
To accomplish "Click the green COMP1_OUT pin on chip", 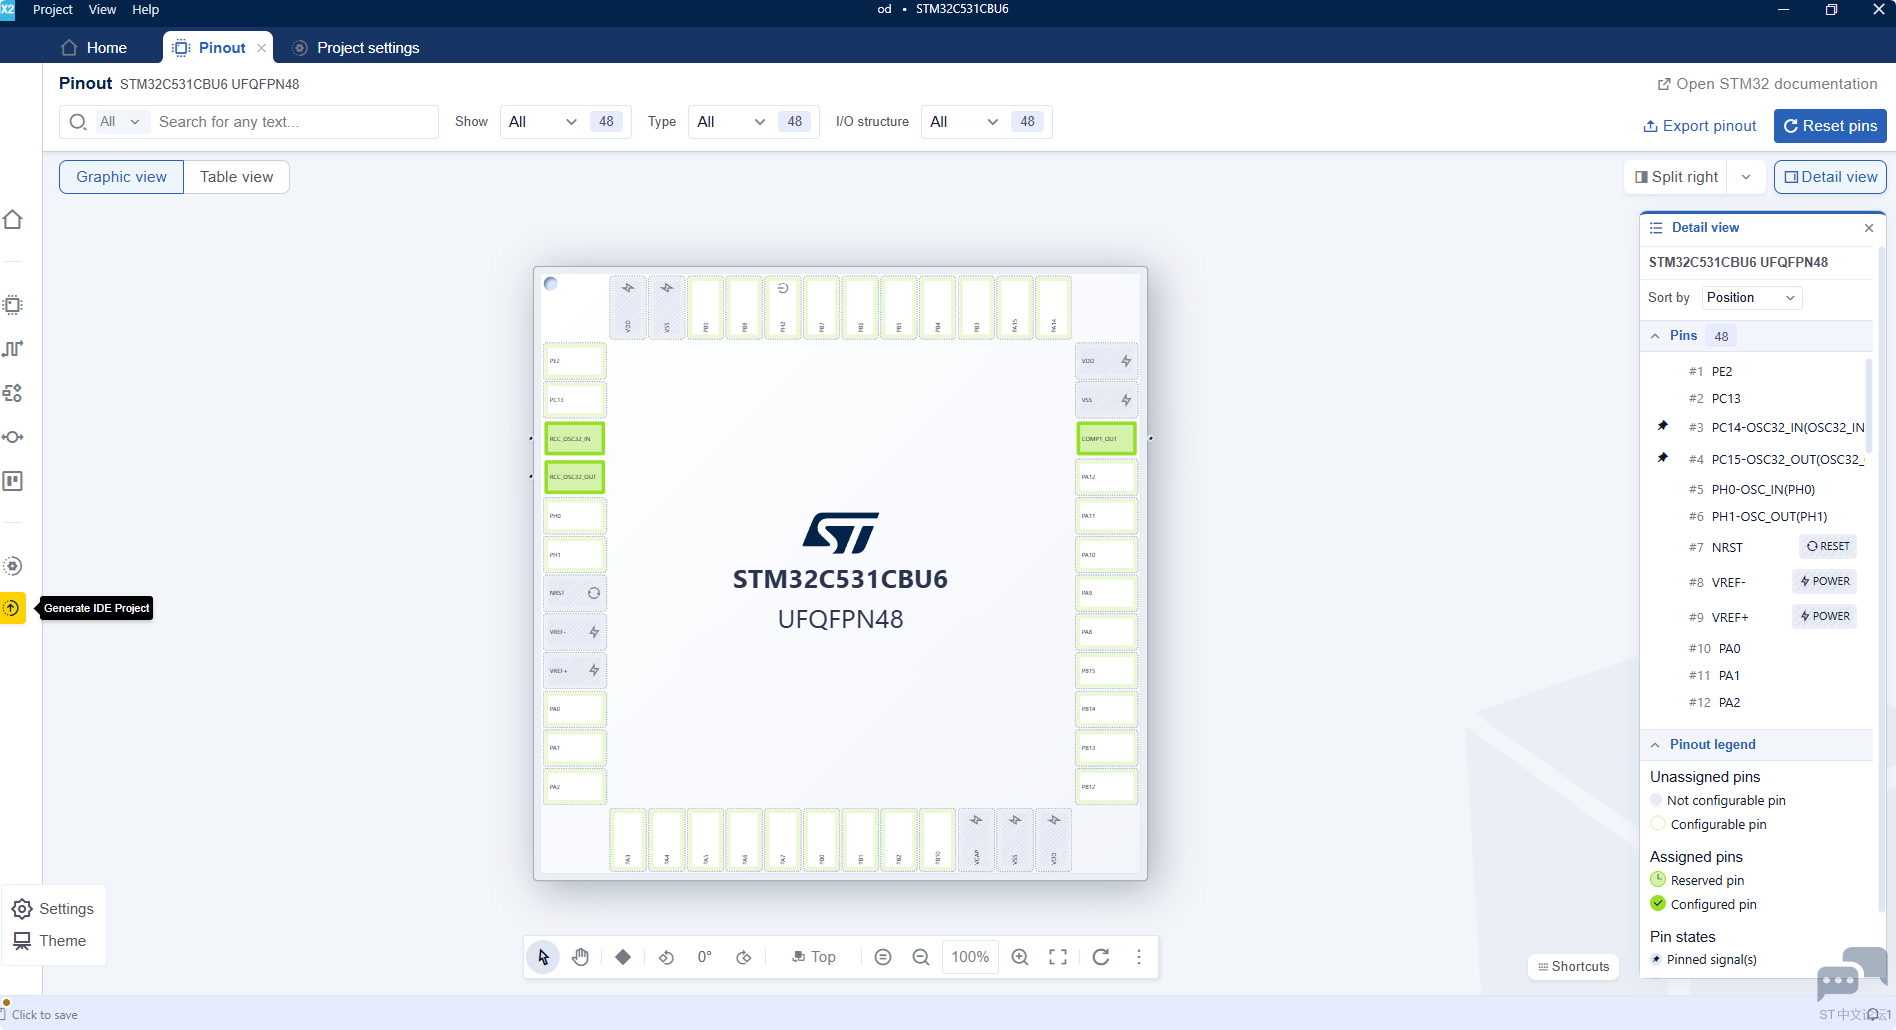I will (x=1106, y=438).
